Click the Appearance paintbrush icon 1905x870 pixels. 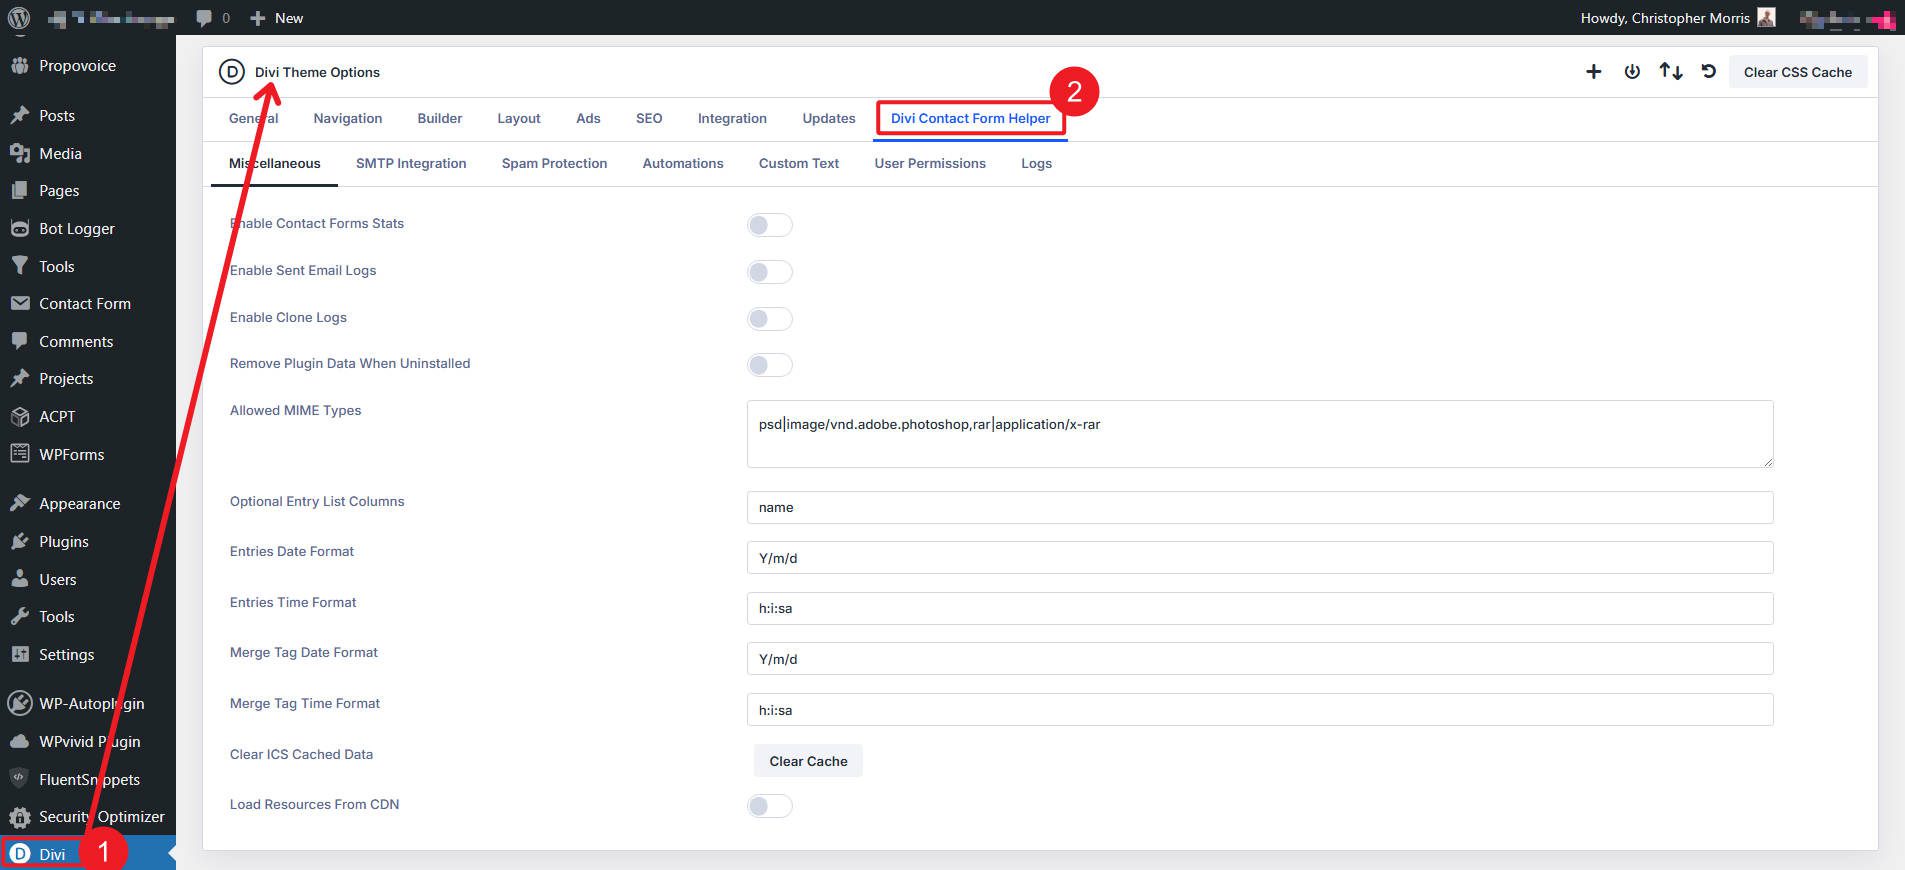click(20, 504)
